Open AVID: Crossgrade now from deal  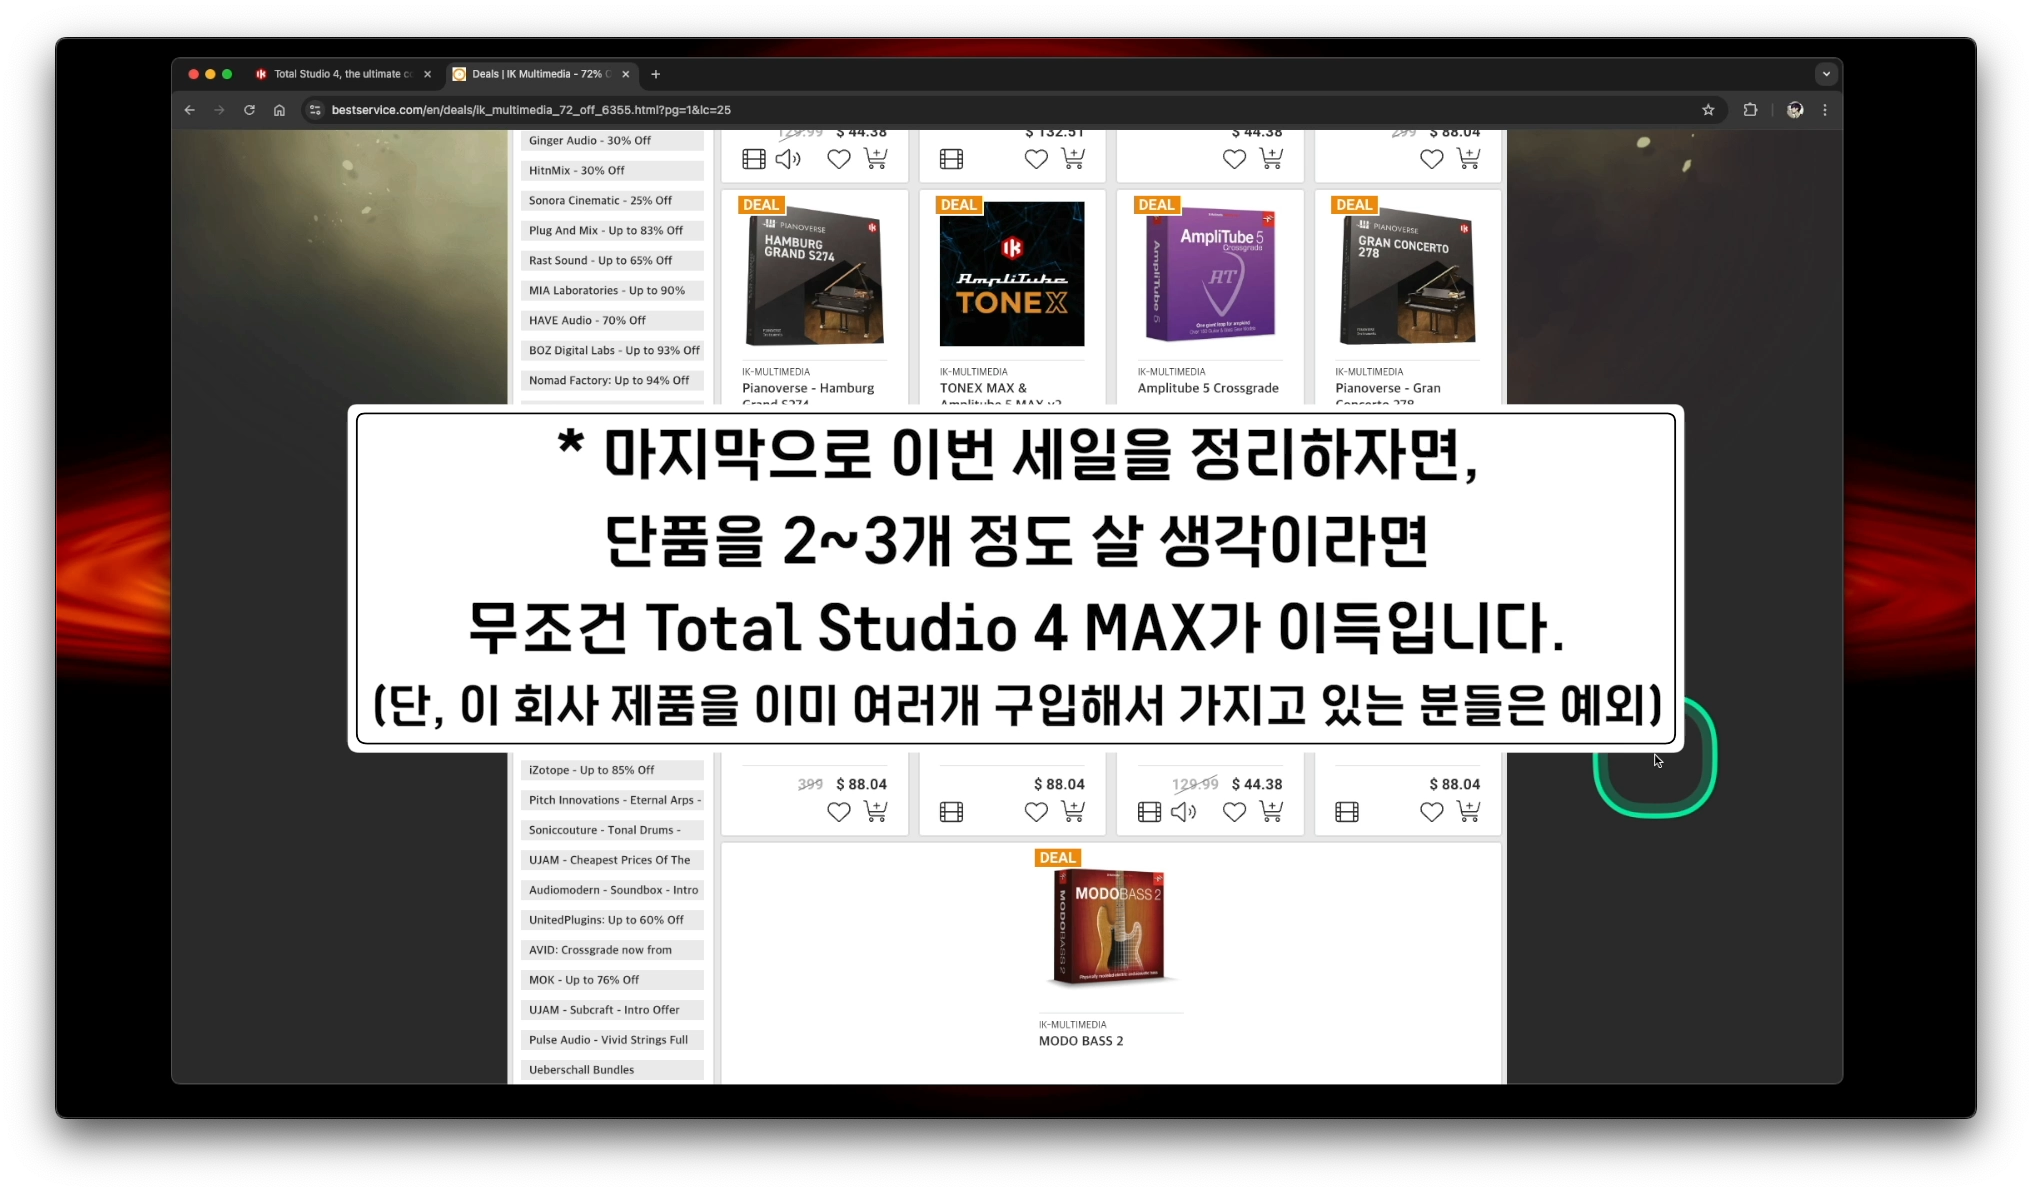(x=612, y=950)
